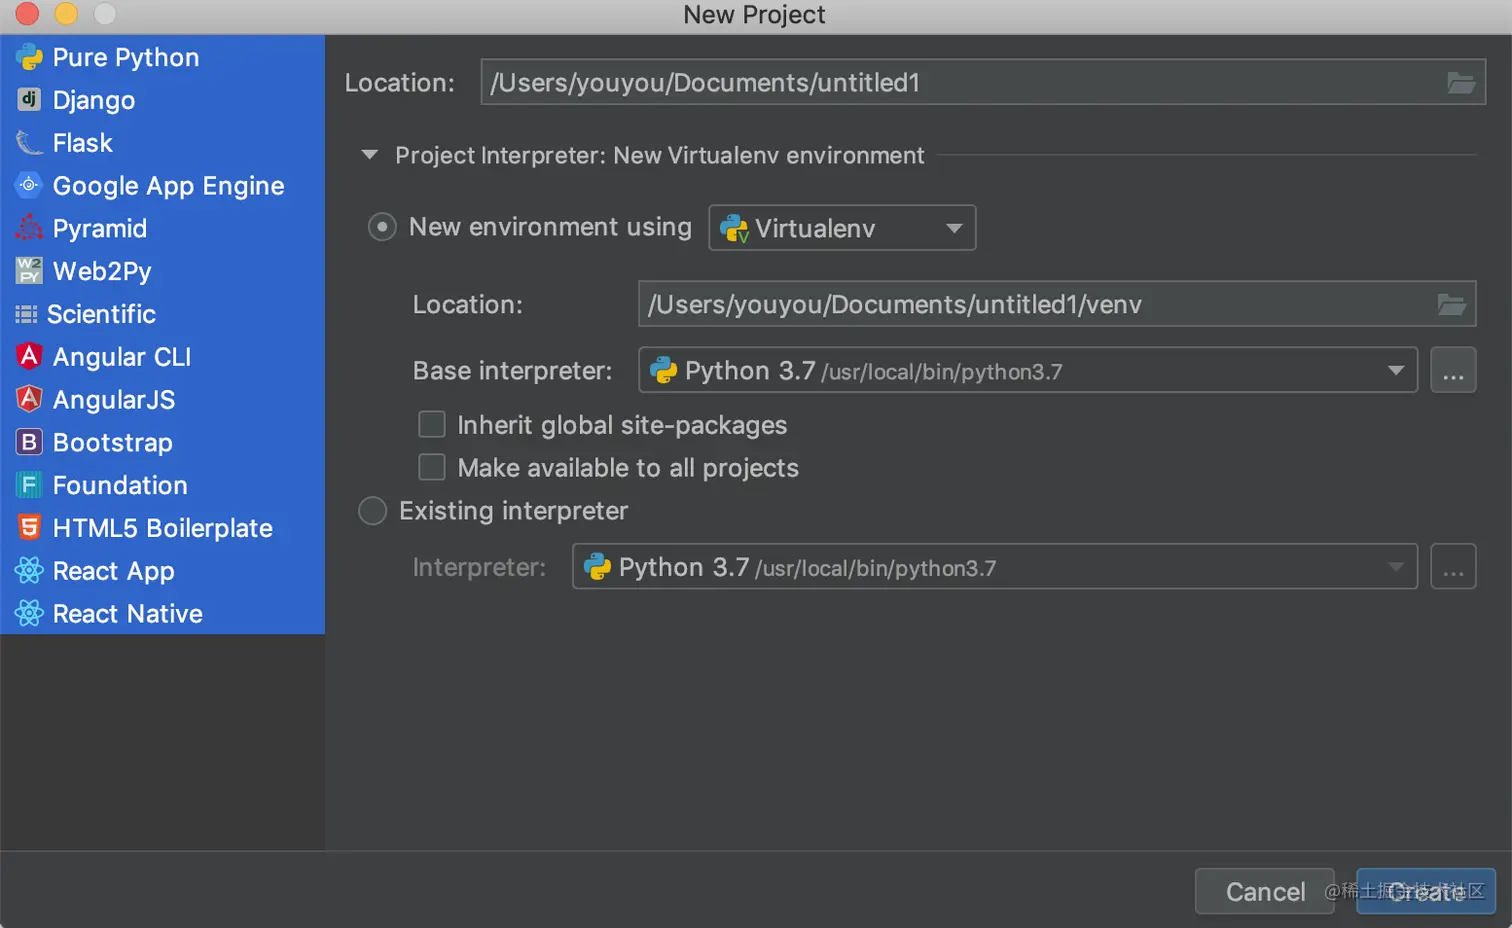The width and height of the screenshot is (1512, 928).
Task: Click the Bootstrap B icon
Action: pyautogui.click(x=29, y=442)
